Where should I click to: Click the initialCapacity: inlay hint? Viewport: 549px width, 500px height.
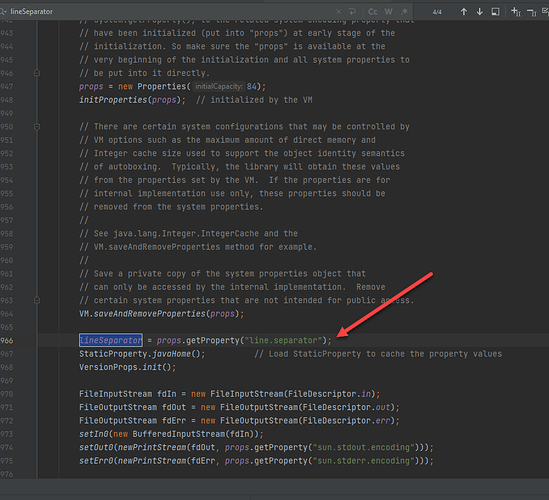click(218, 86)
